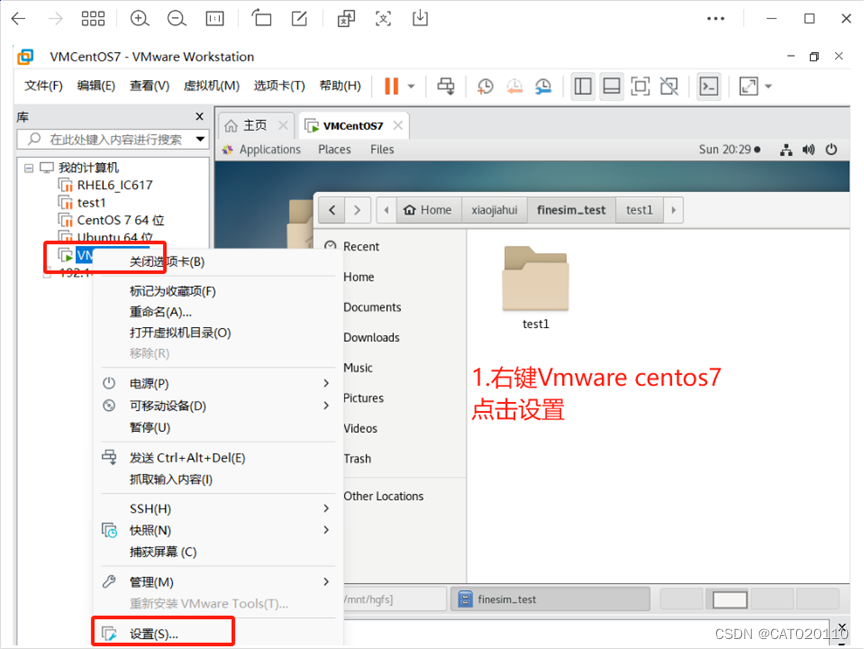Toggle the thumbnail bar layout view
864x649 pixels.
[611, 87]
